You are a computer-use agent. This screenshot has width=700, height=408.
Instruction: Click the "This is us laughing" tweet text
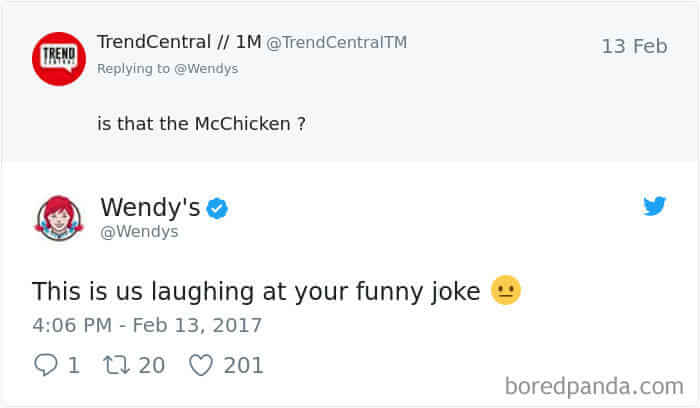(257, 291)
